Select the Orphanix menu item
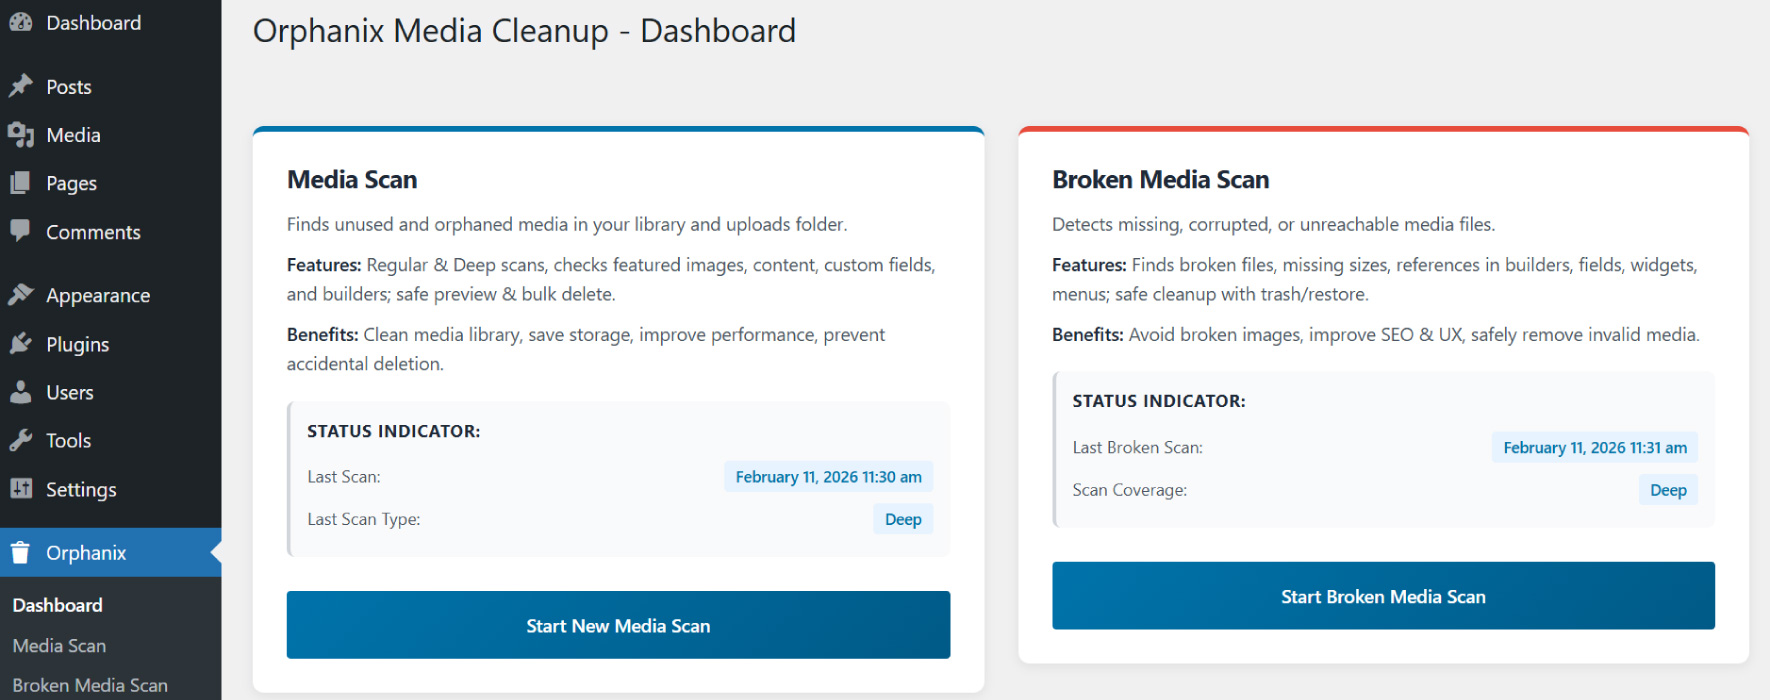The height and width of the screenshot is (700, 1770). coord(110,552)
